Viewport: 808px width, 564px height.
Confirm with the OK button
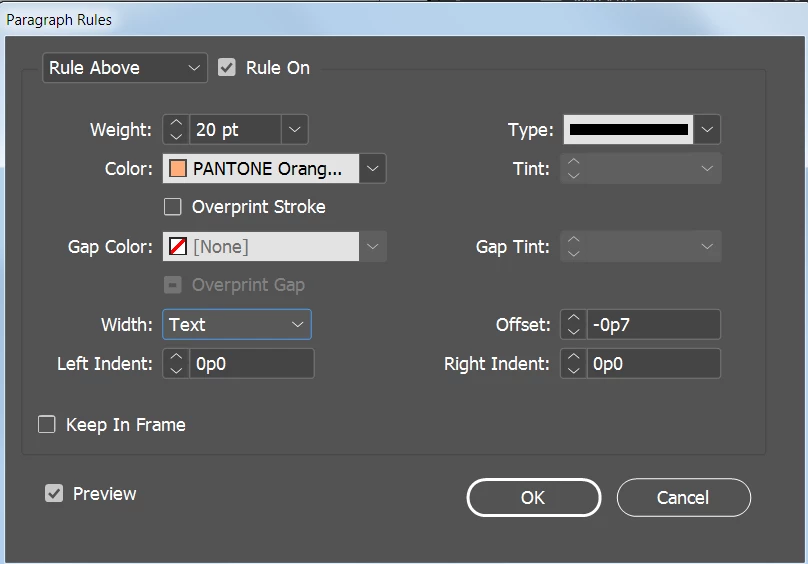pos(534,497)
